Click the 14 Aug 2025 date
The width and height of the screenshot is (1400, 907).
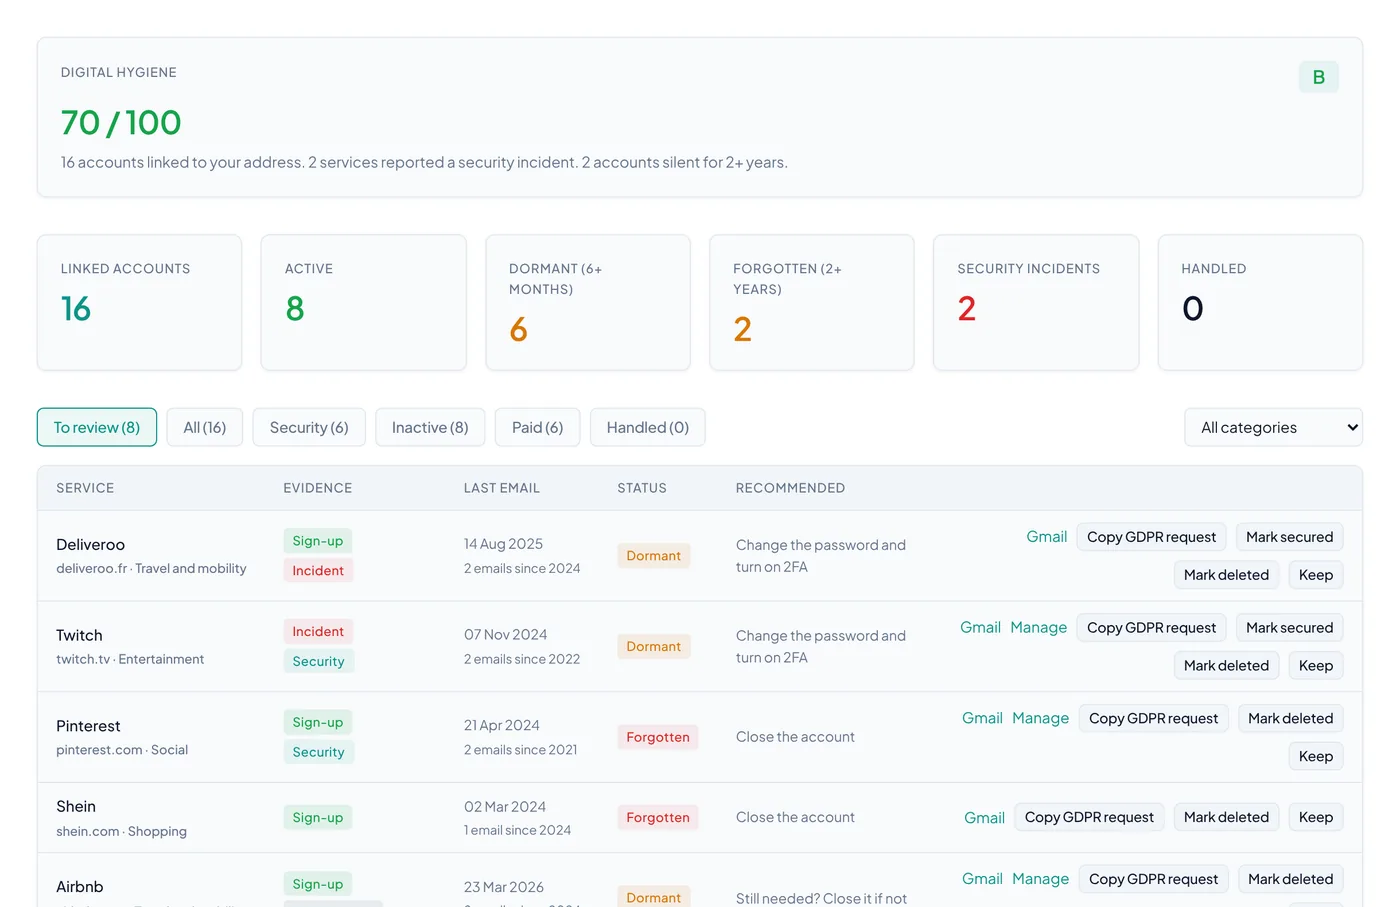(503, 544)
